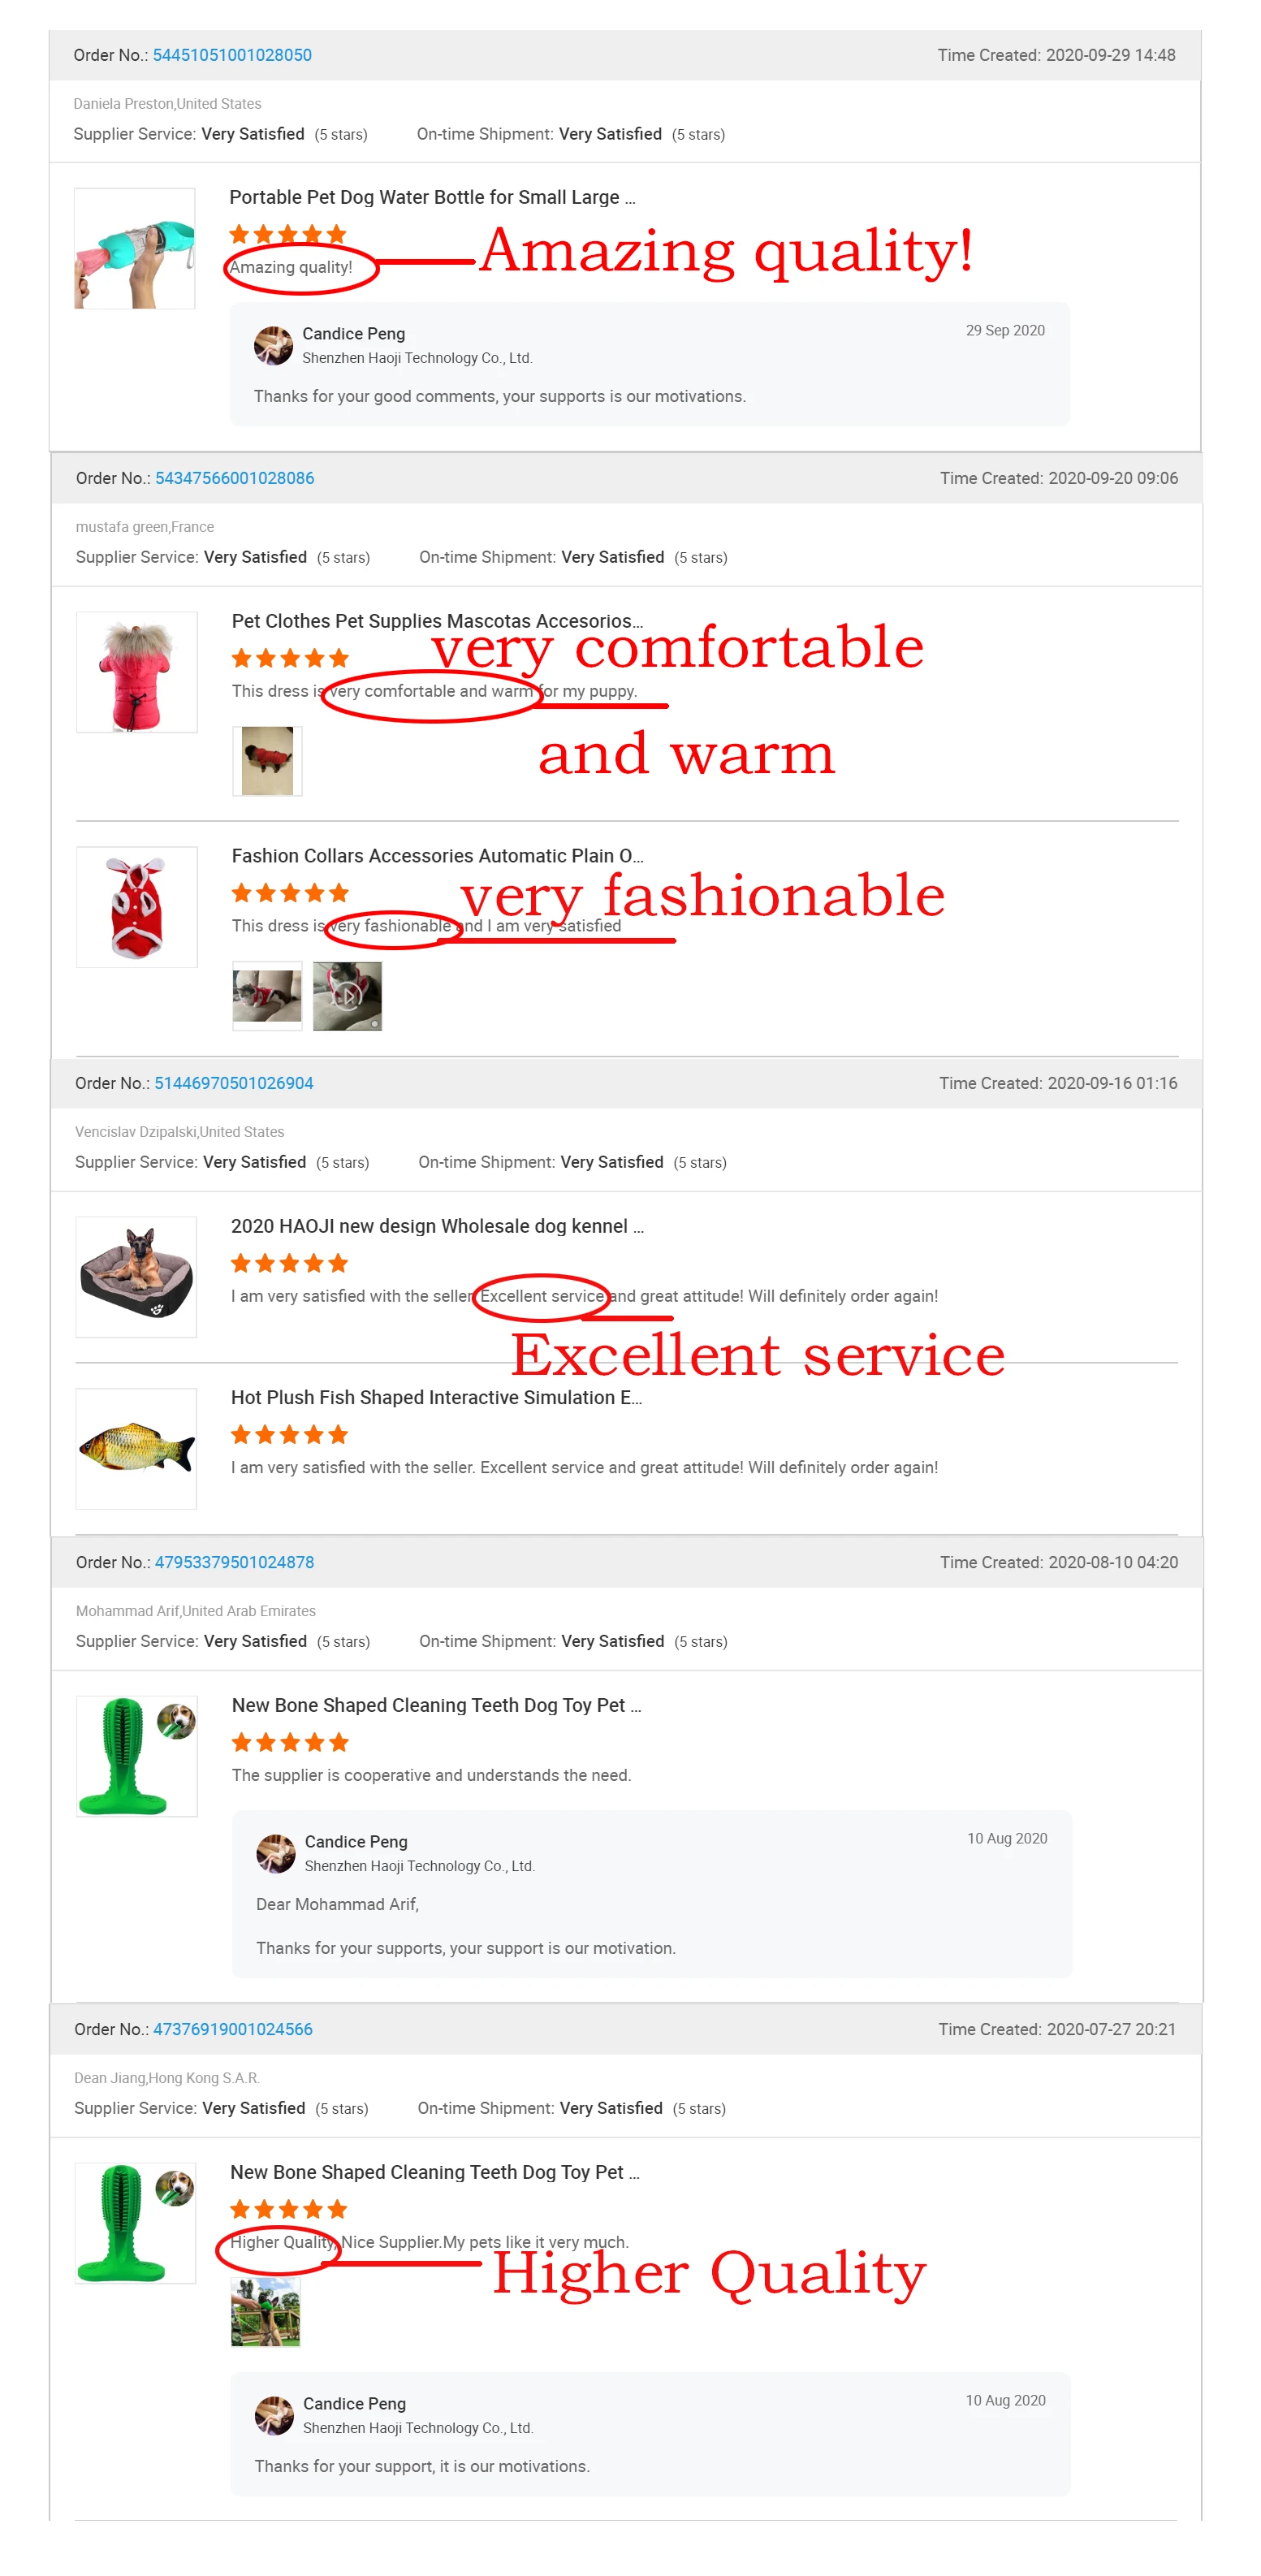Open the garden review photo under Higher Quality
1261x2576 pixels.
click(x=265, y=2312)
